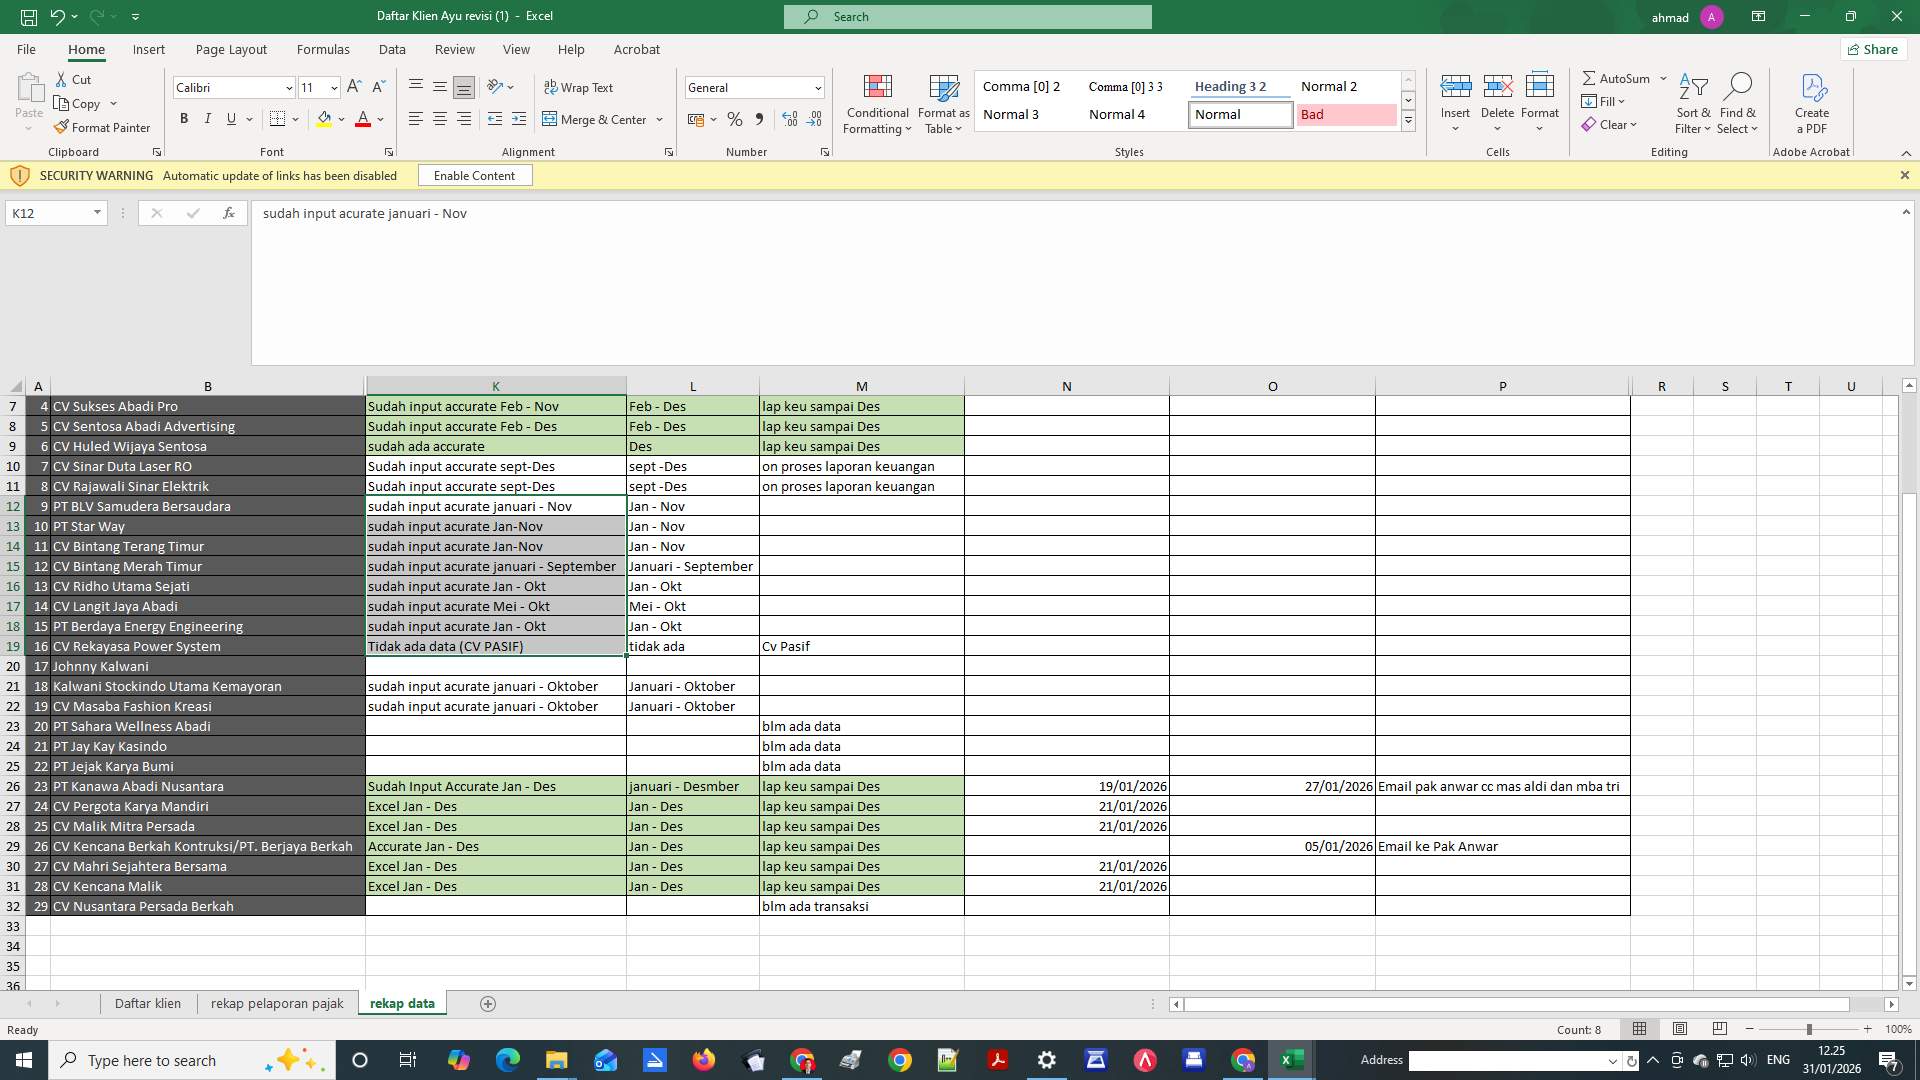
Task: Toggle italic formatting
Action: point(208,119)
